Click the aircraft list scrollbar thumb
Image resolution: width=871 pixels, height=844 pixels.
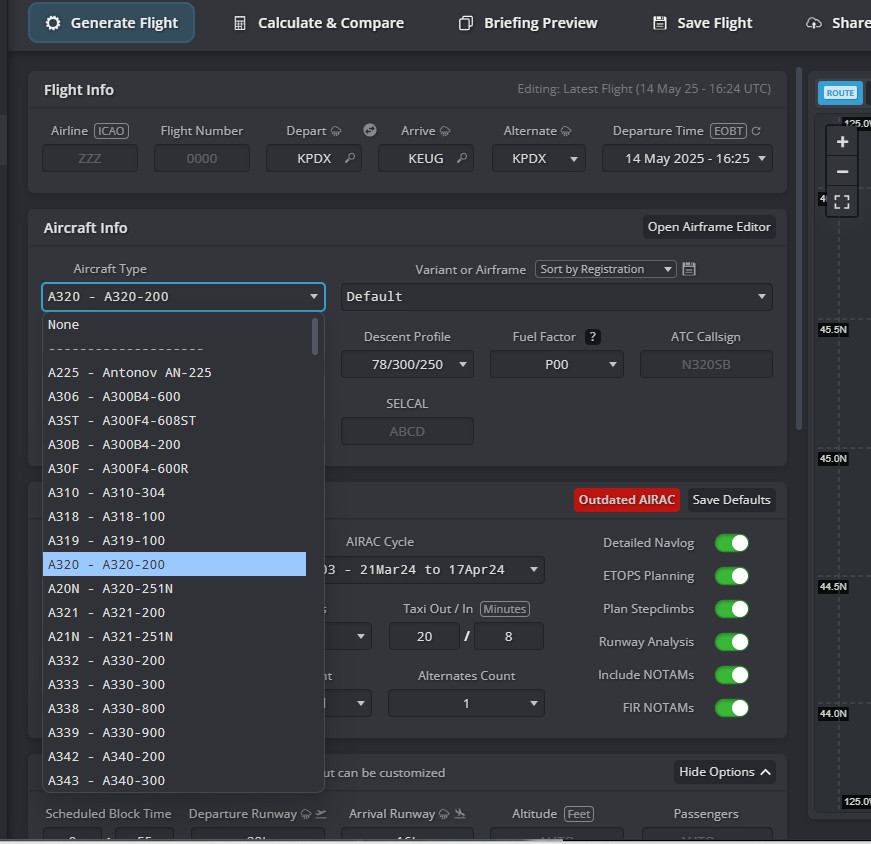(315, 336)
